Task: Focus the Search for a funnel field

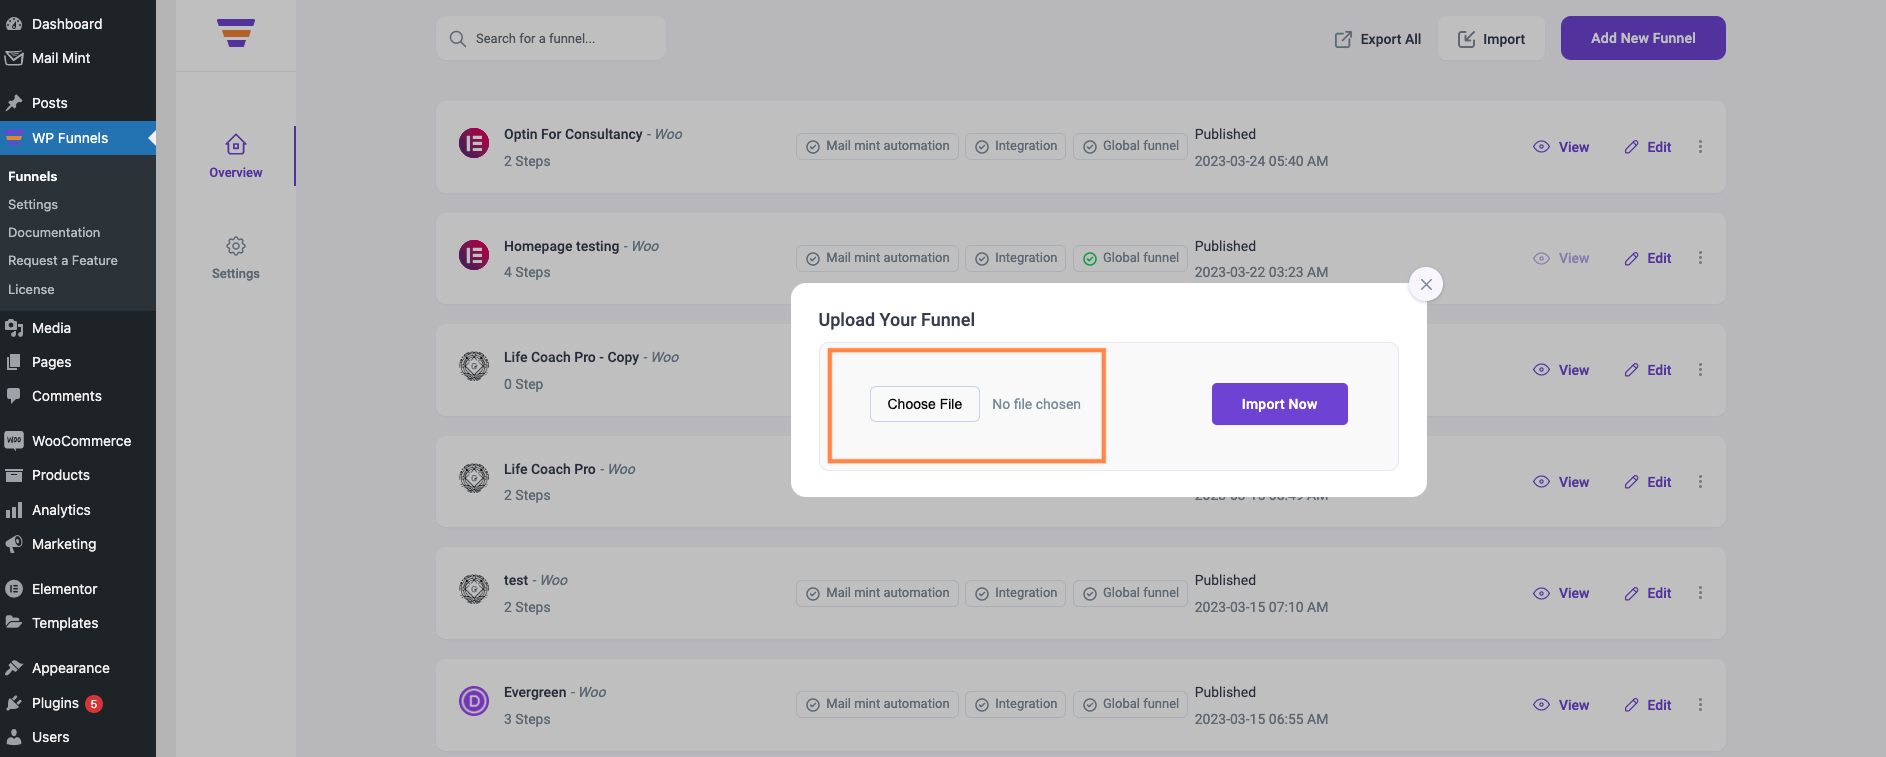Action: pos(551,38)
